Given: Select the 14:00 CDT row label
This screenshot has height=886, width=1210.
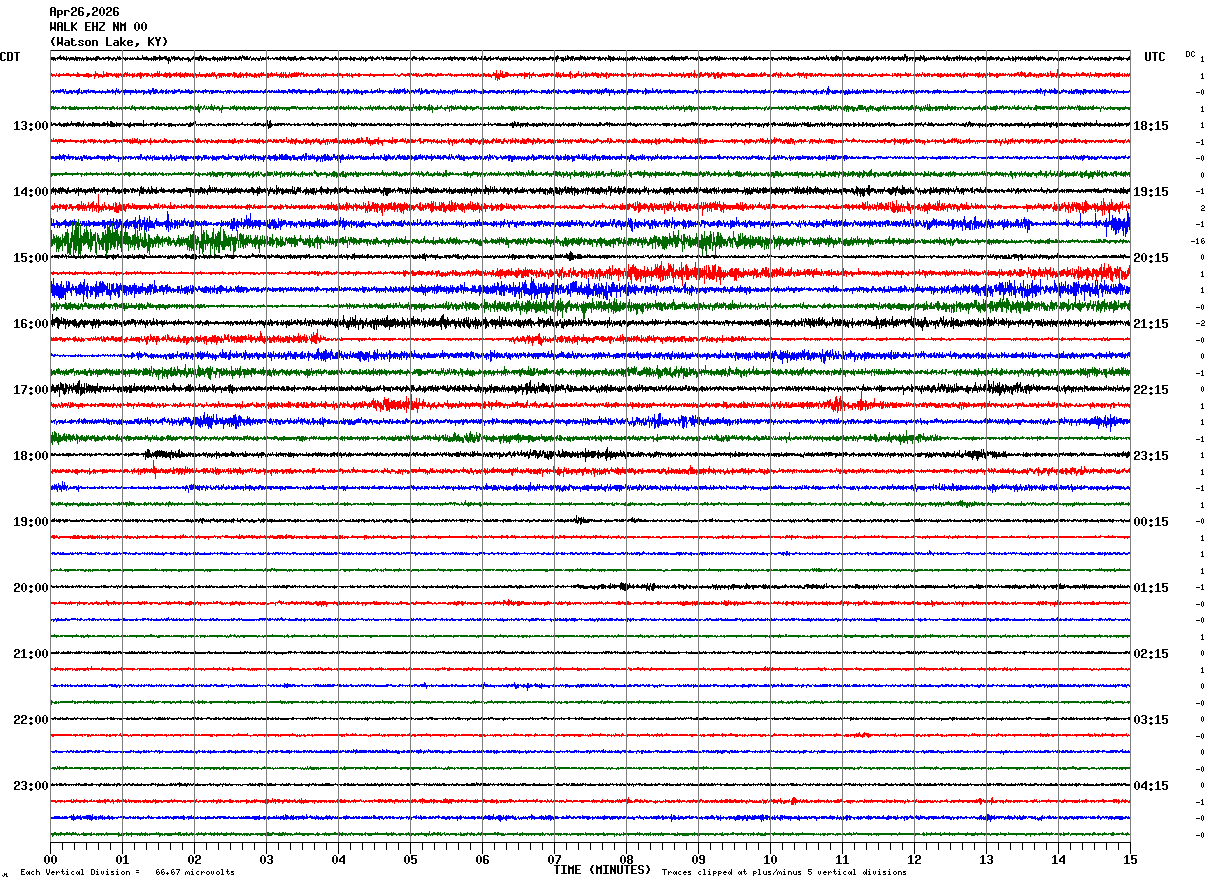Looking at the screenshot, I should 31,192.
